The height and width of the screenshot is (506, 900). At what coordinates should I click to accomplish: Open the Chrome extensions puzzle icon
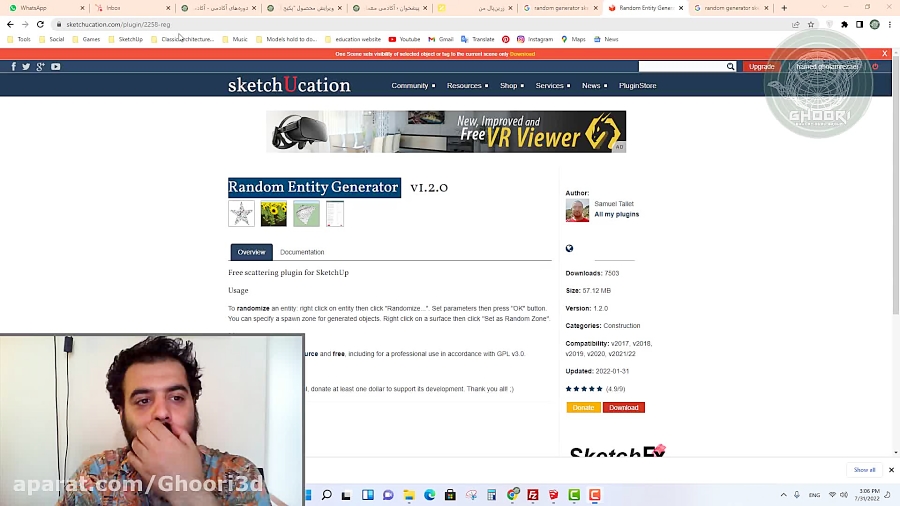click(844, 24)
